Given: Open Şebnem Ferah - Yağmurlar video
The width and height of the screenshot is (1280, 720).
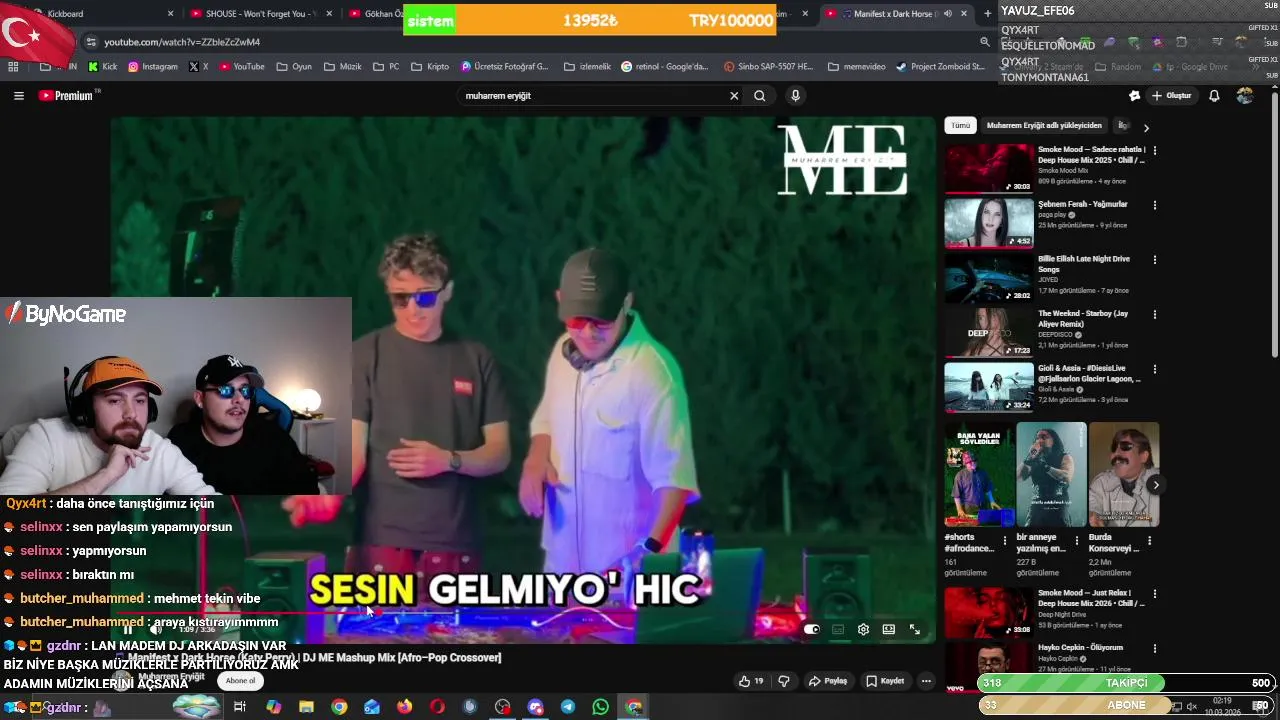Looking at the screenshot, I should pos(989,223).
